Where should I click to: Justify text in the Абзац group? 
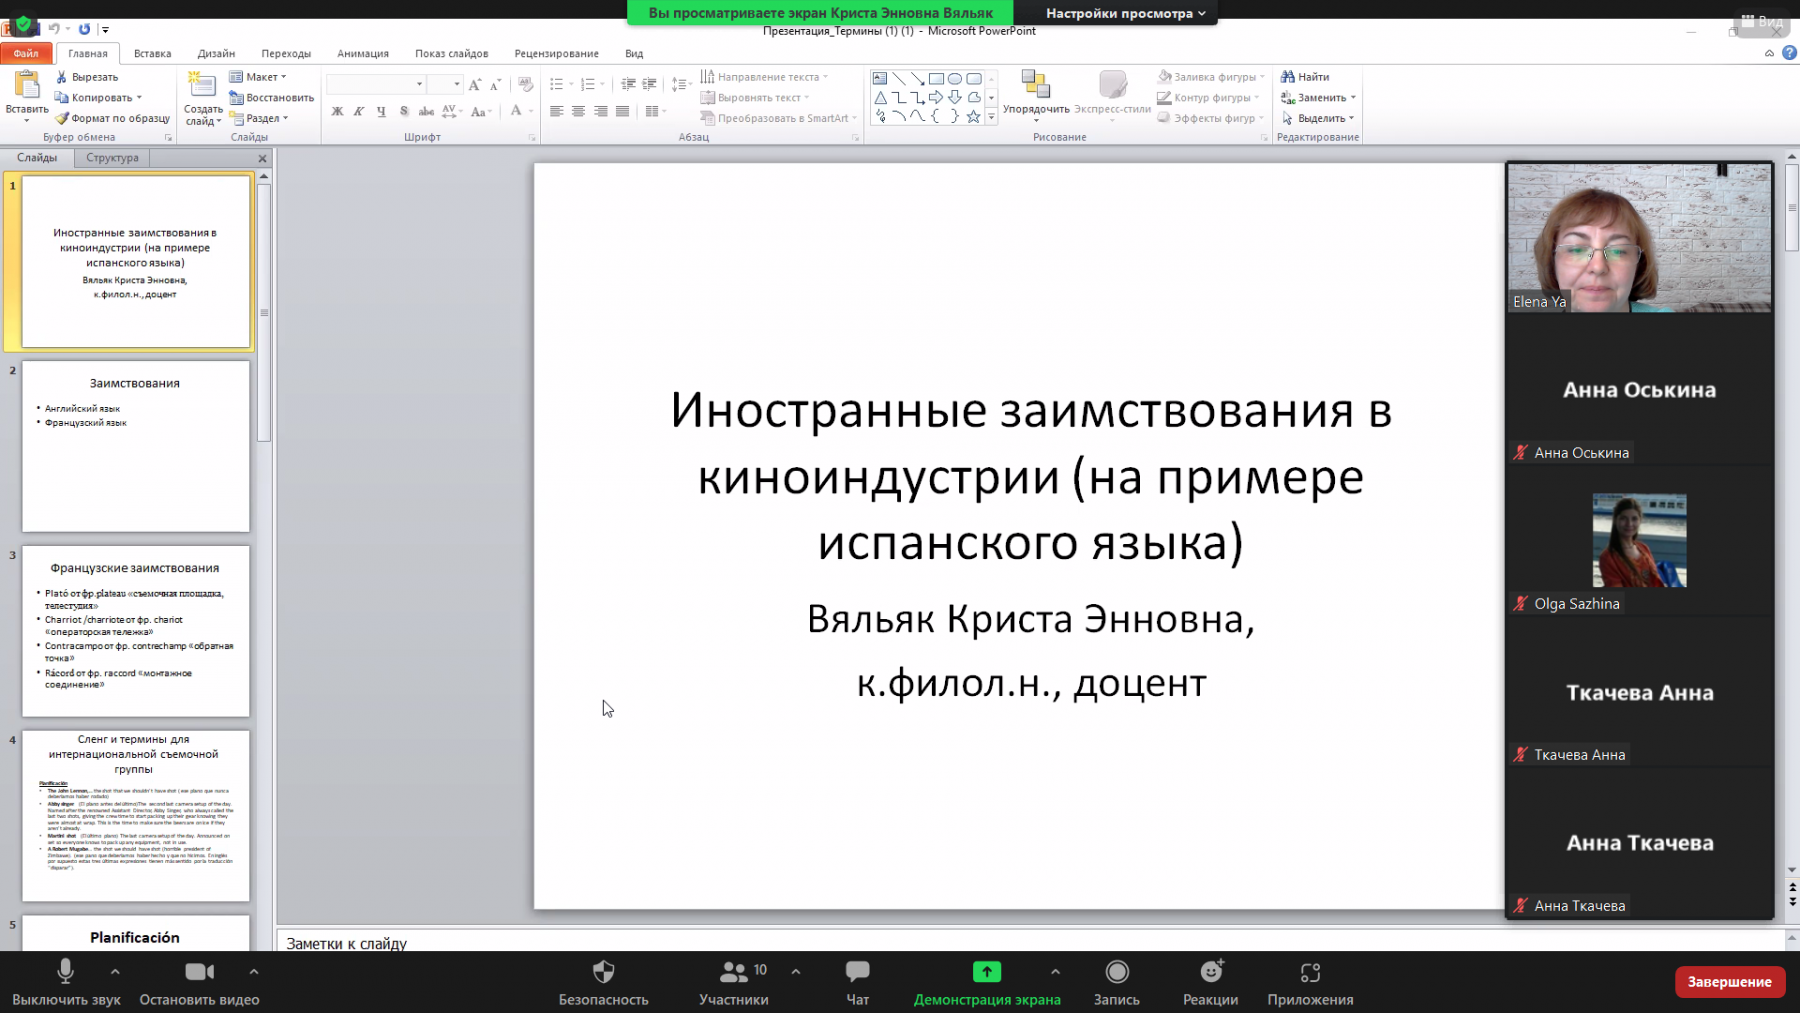click(x=623, y=111)
